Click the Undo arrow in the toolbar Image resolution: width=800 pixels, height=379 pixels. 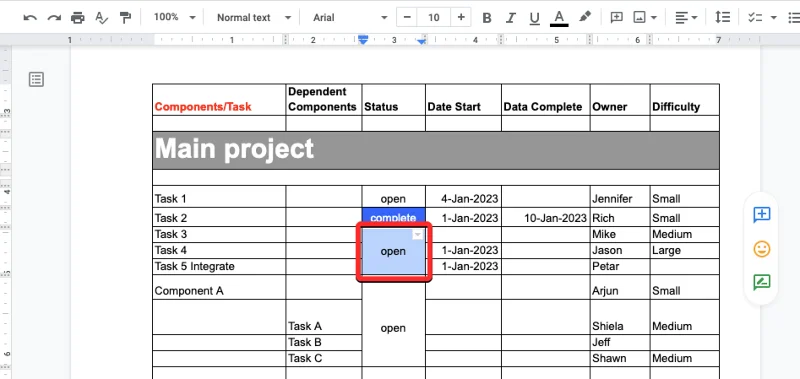point(30,18)
